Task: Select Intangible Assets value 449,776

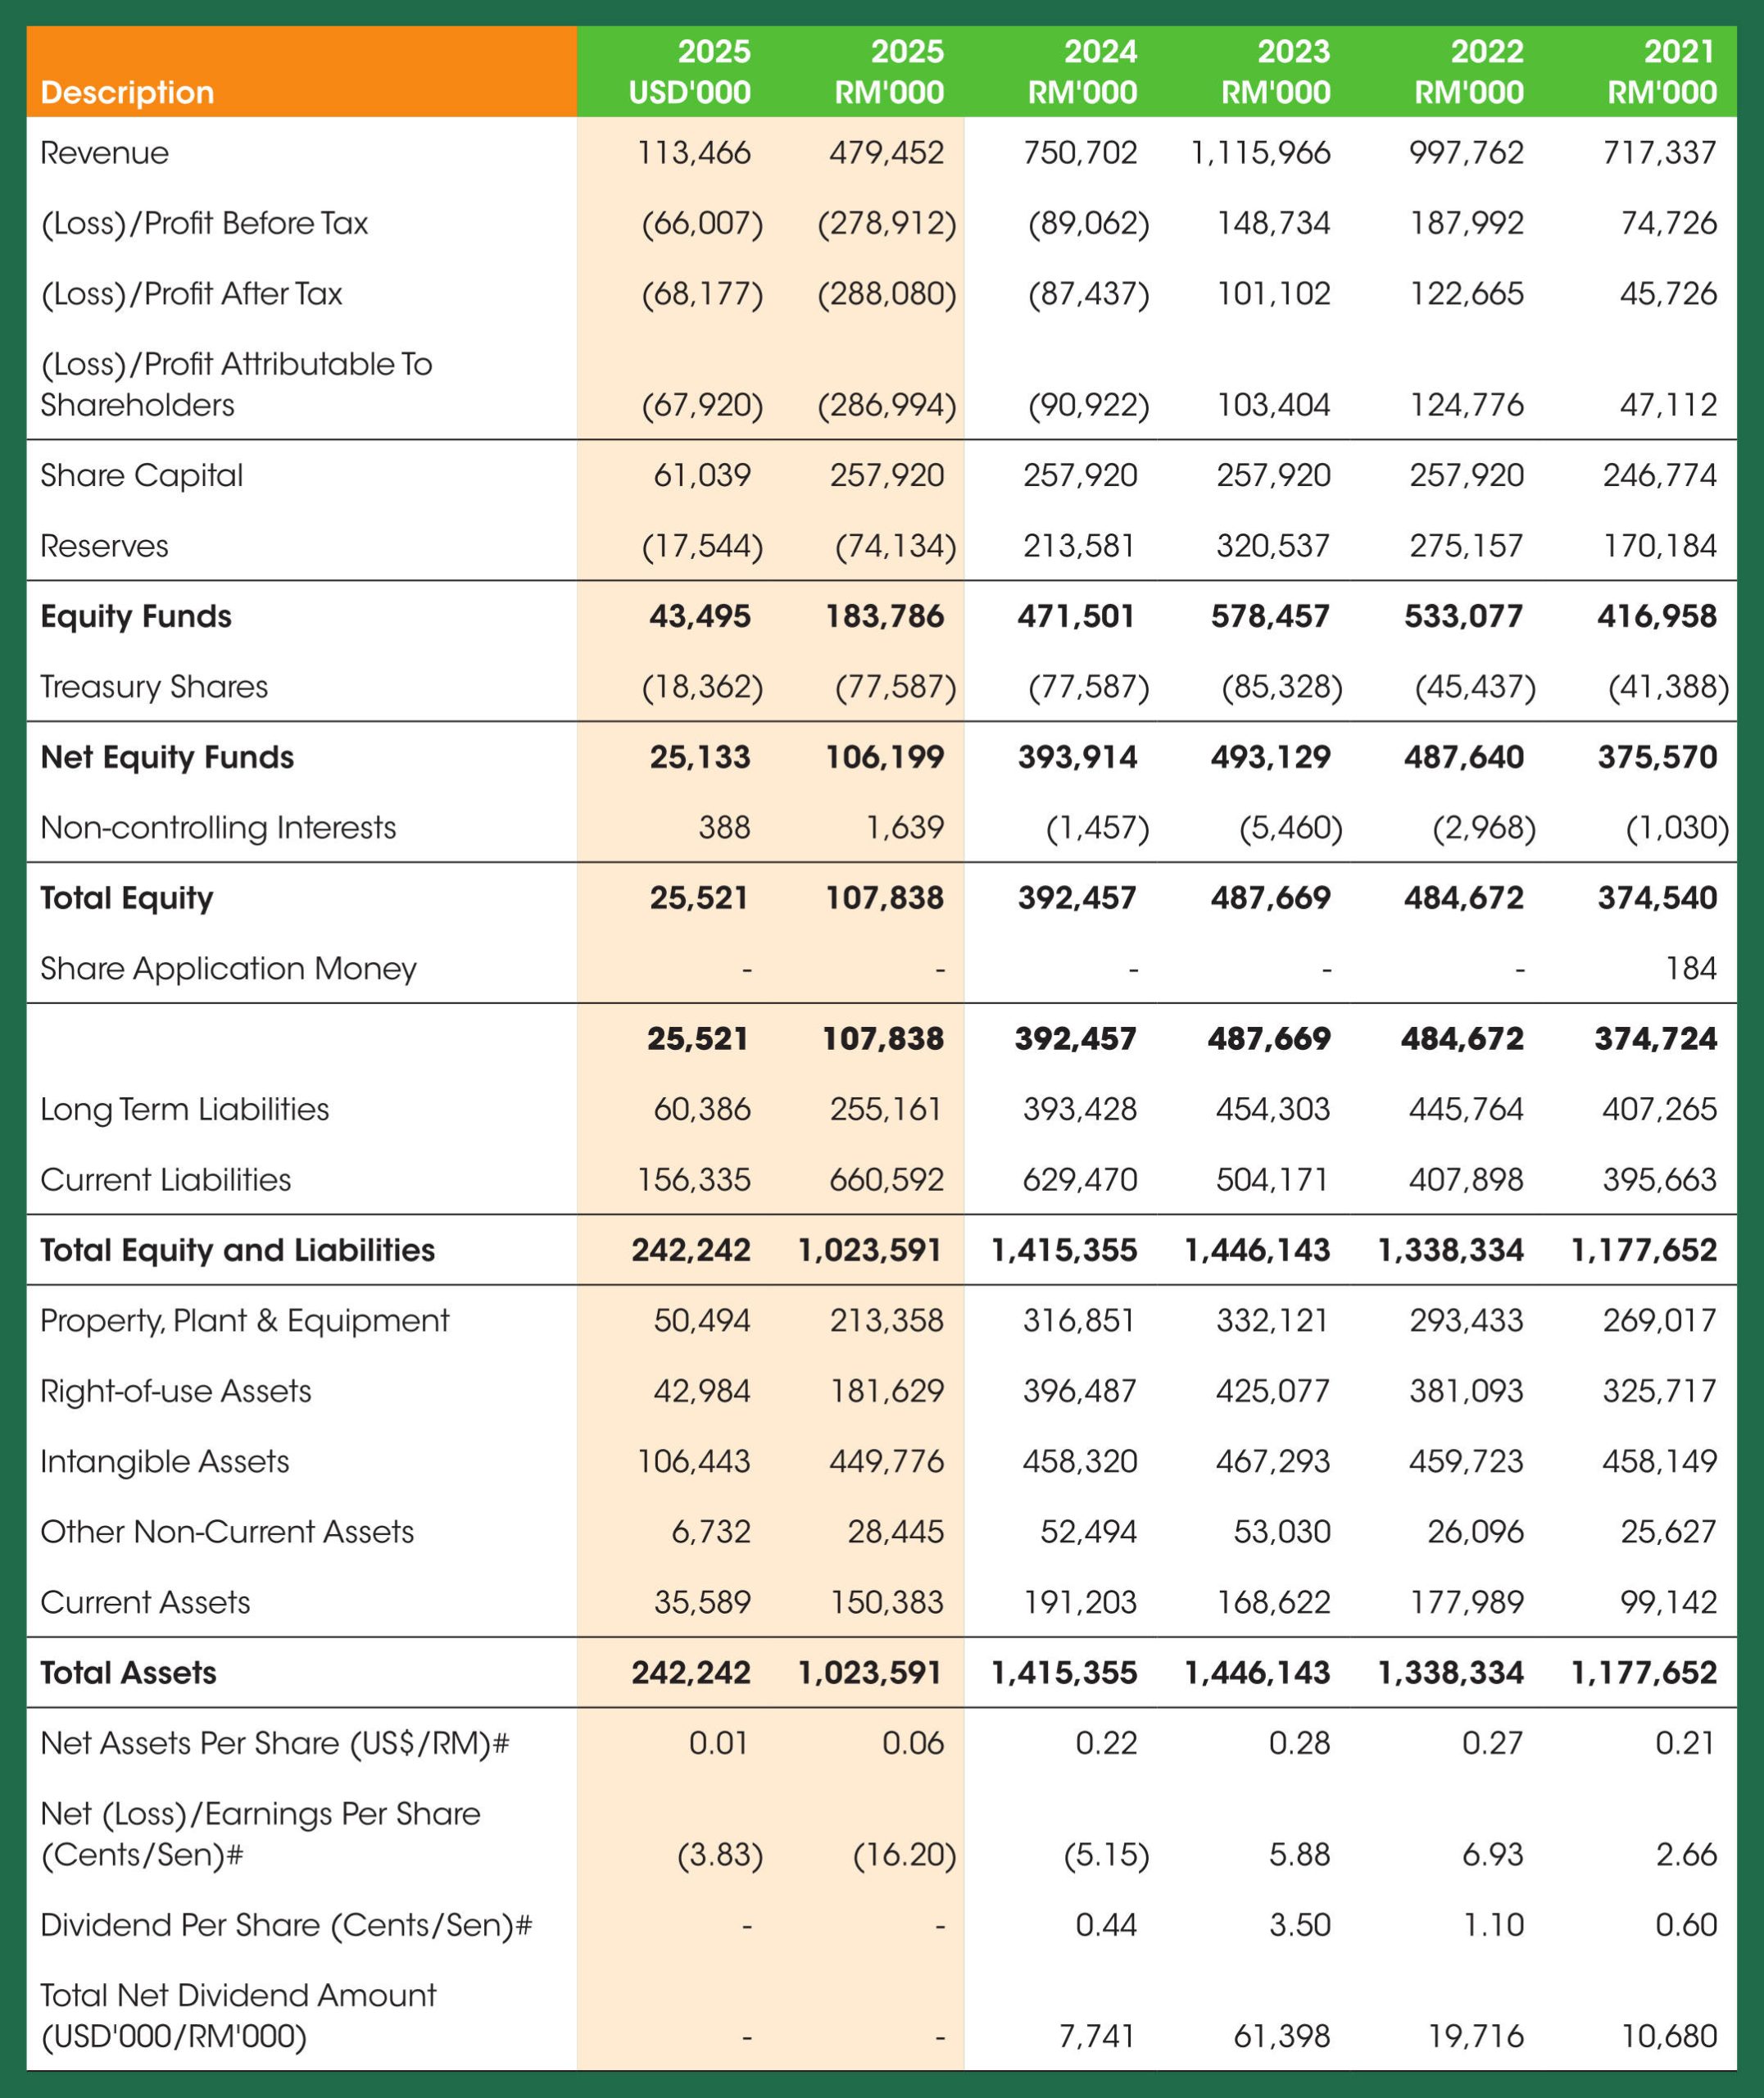Action: point(886,1461)
